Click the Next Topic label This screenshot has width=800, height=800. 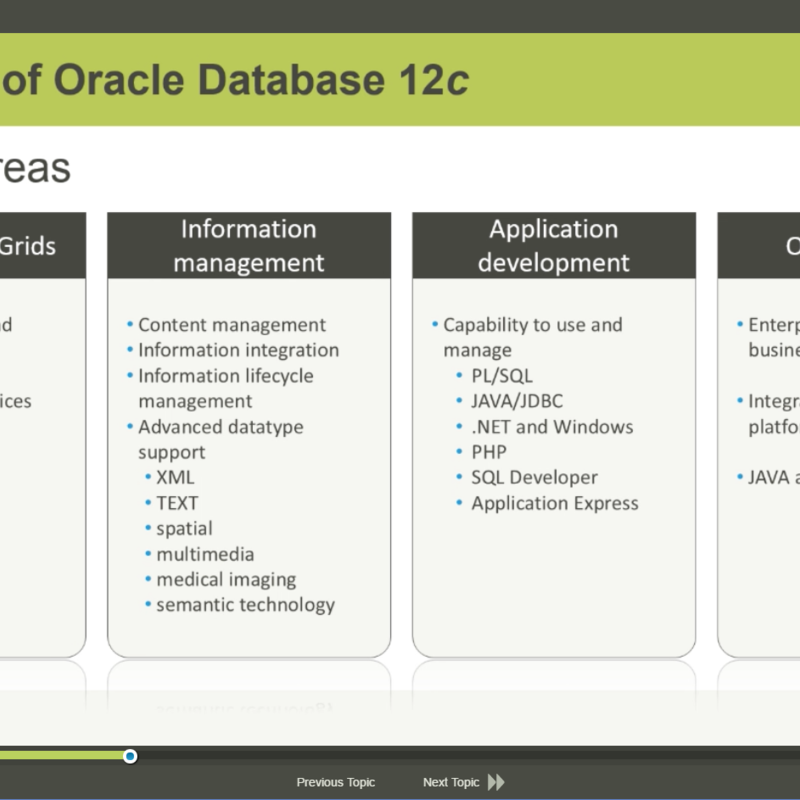(451, 782)
